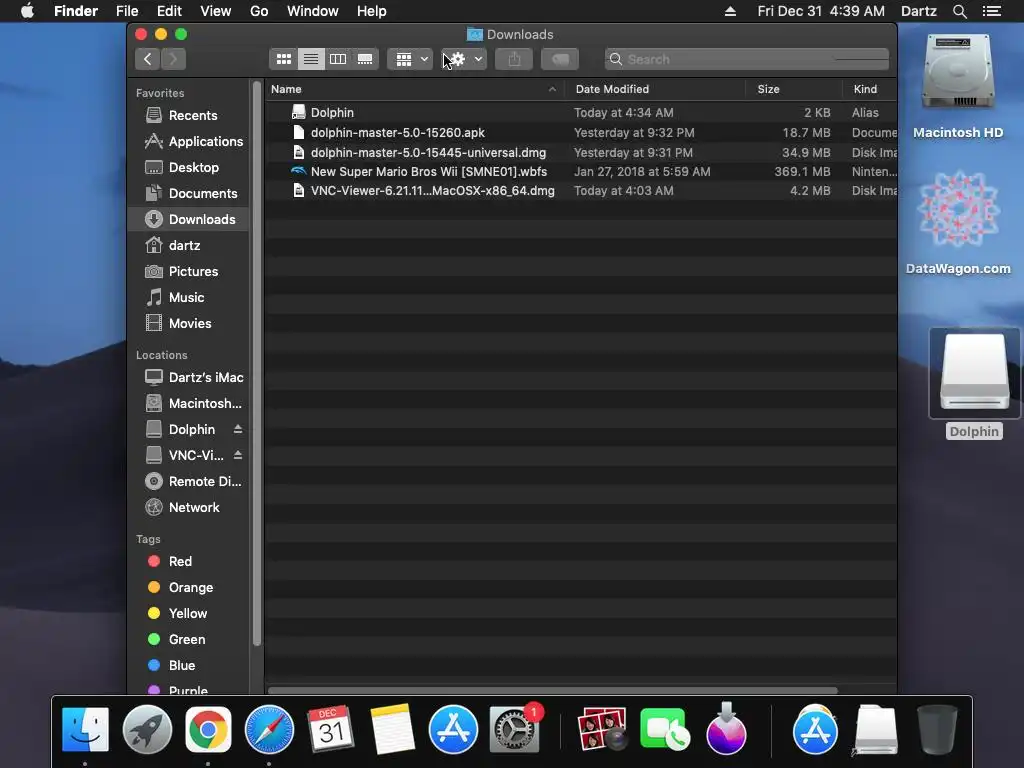Open Music in the sidebar
Screen dimensions: 1024x768
(x=188, y=298)
